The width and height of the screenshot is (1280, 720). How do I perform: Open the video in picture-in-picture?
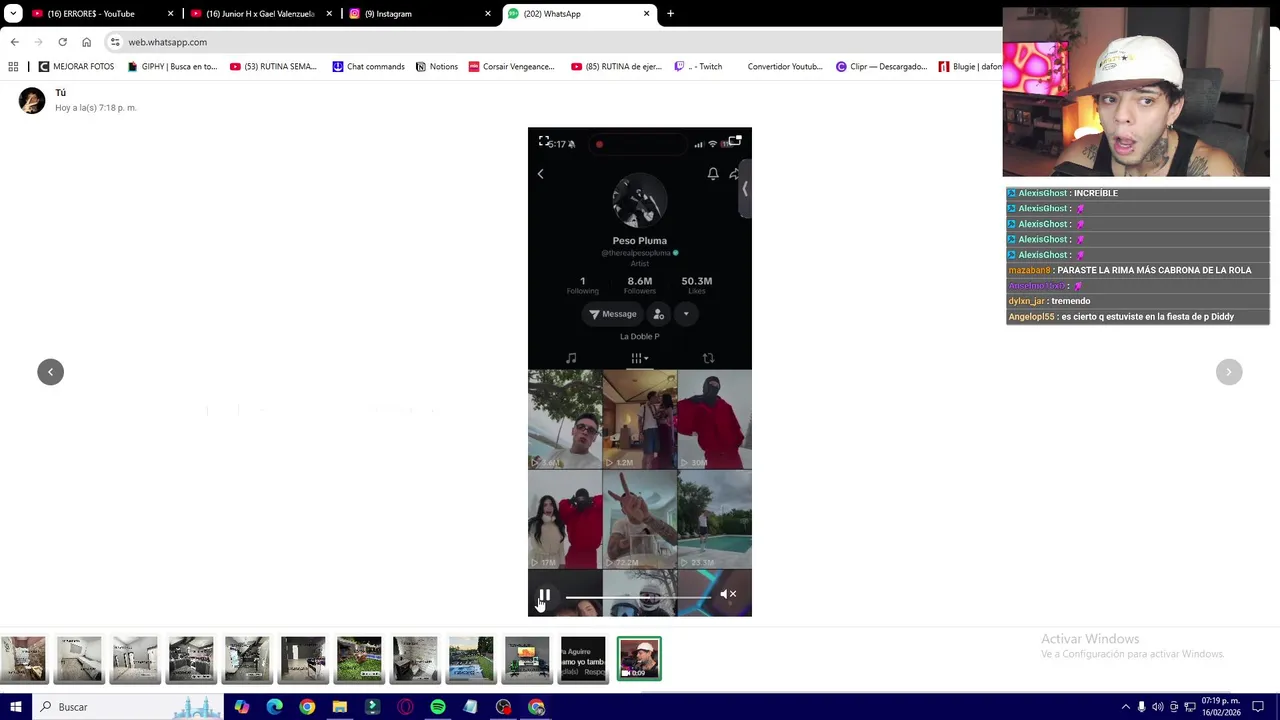(x=735, y=141)
